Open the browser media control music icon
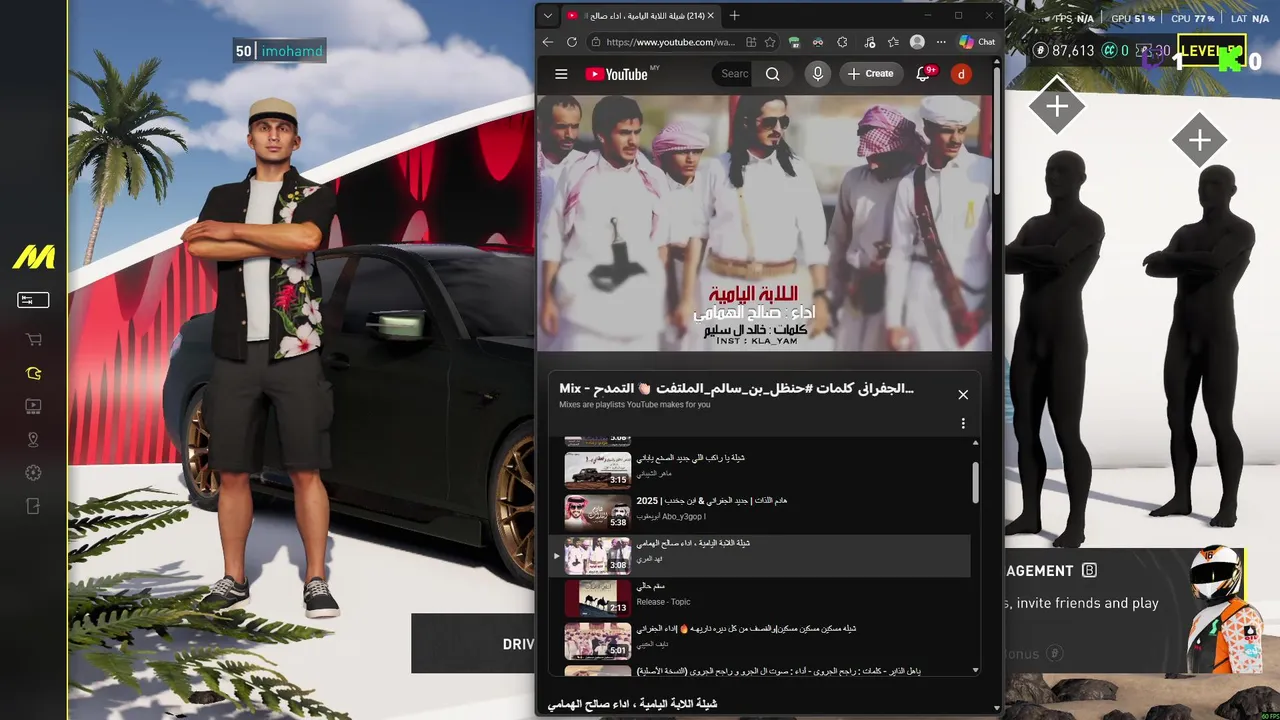 [x=869, y=42]
